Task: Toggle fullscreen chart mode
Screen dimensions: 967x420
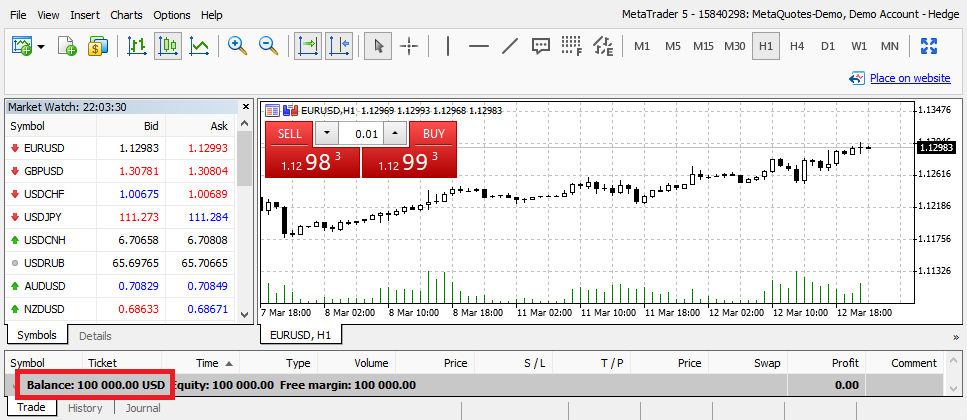Action: pos(928,45)
